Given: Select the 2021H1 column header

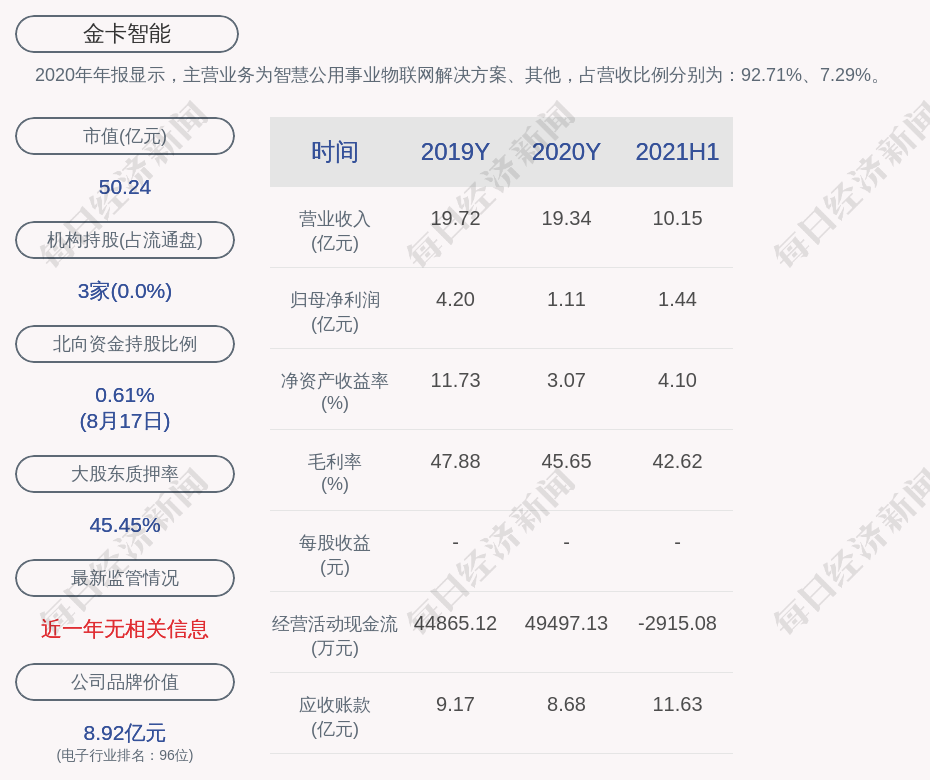Looking at the screenshot, I should pyautogui.click(x=677, y=152).
